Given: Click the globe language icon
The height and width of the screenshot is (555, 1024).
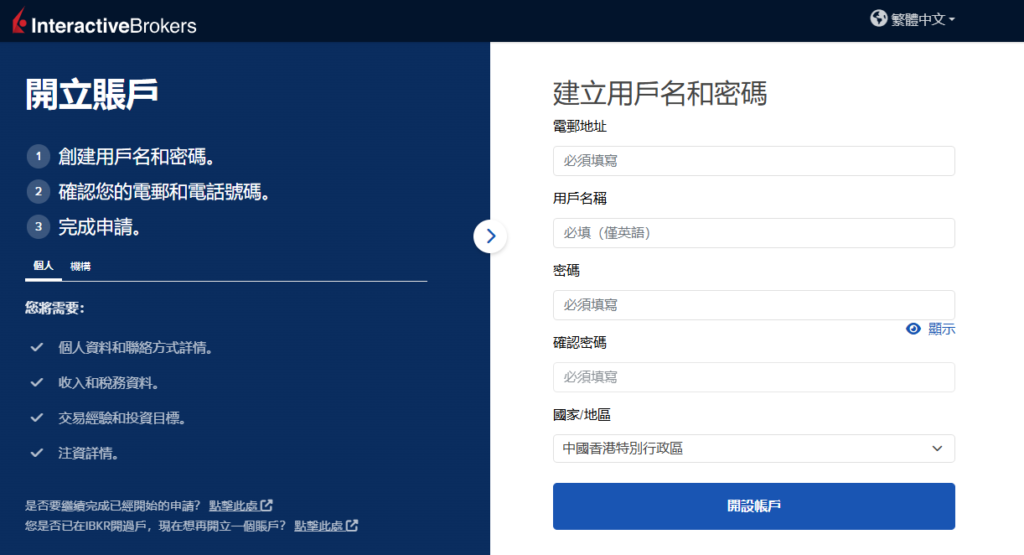Looking at the screenshot, I should (879, 19).
